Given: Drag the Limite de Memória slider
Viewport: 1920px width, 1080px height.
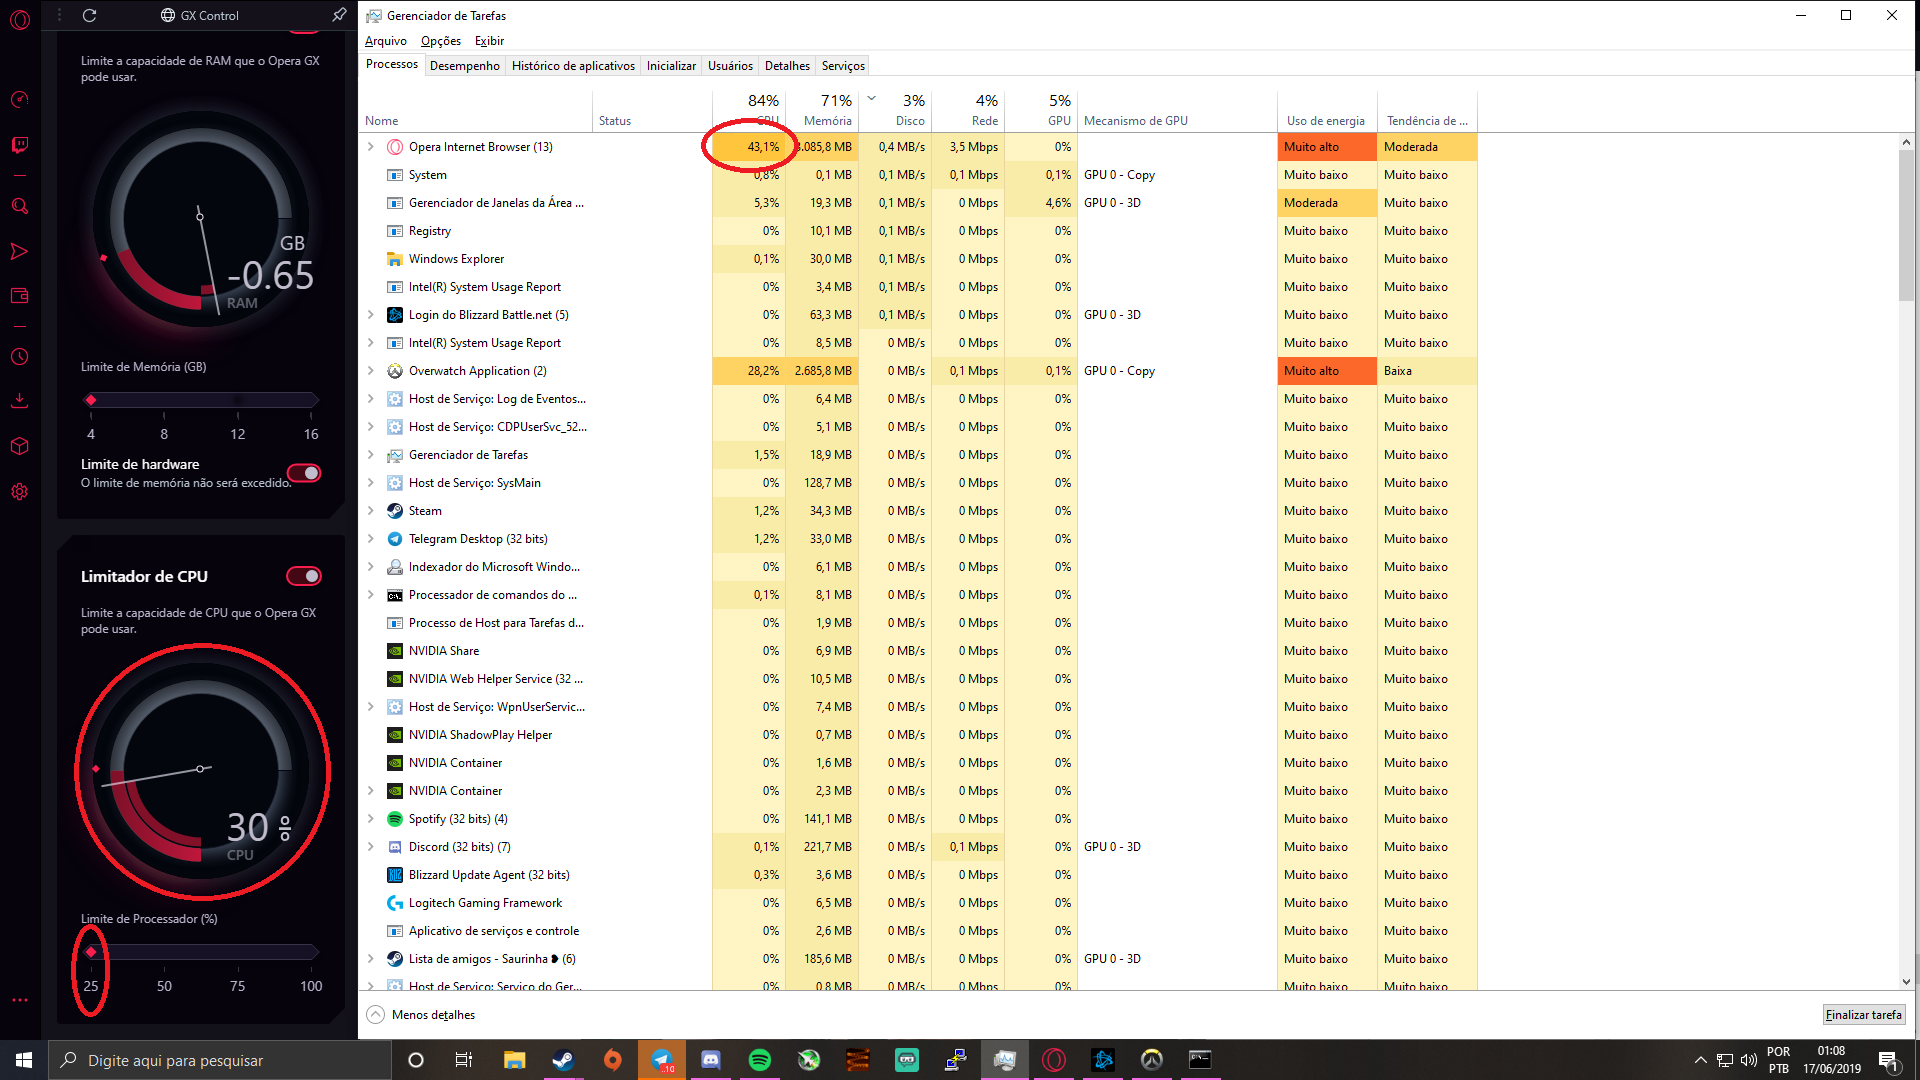Looking at the screenshot, I should tap(90, 400).
